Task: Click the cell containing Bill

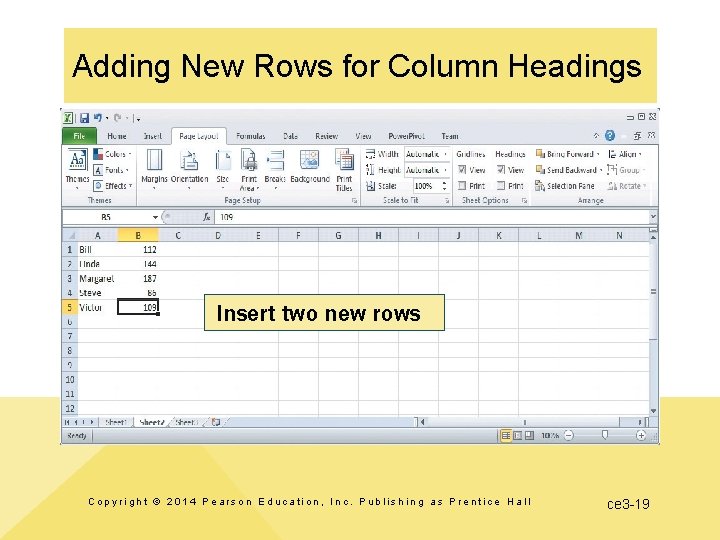Action: pyautogui.click(x=98, y=249)
